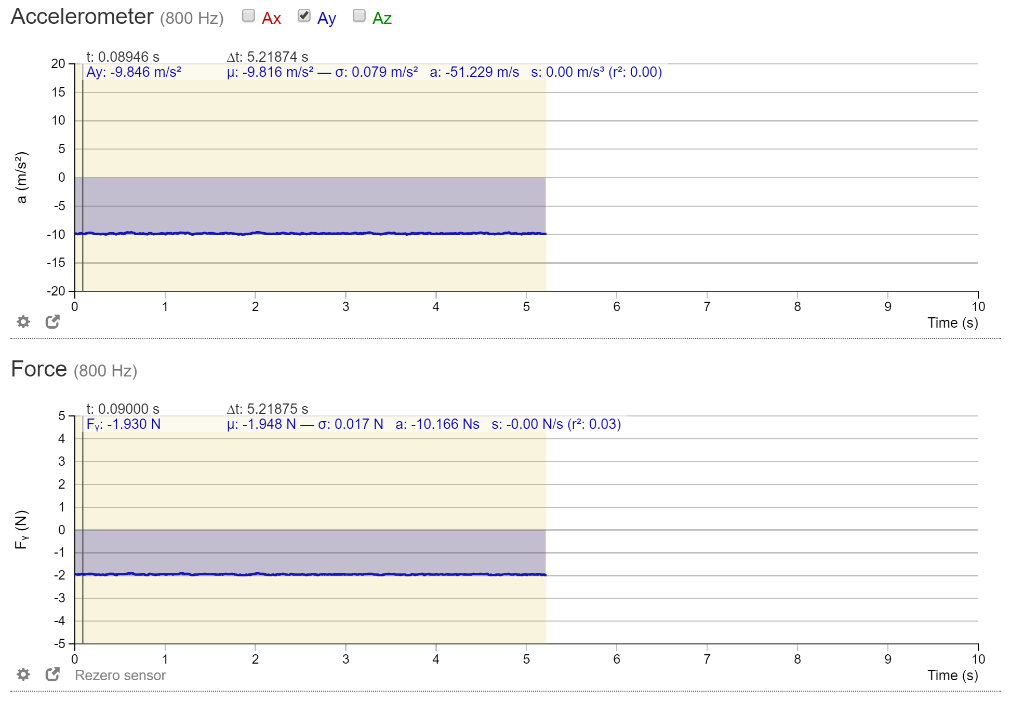Click the "Fy: -1.930 N" force reading

[123, 425]
